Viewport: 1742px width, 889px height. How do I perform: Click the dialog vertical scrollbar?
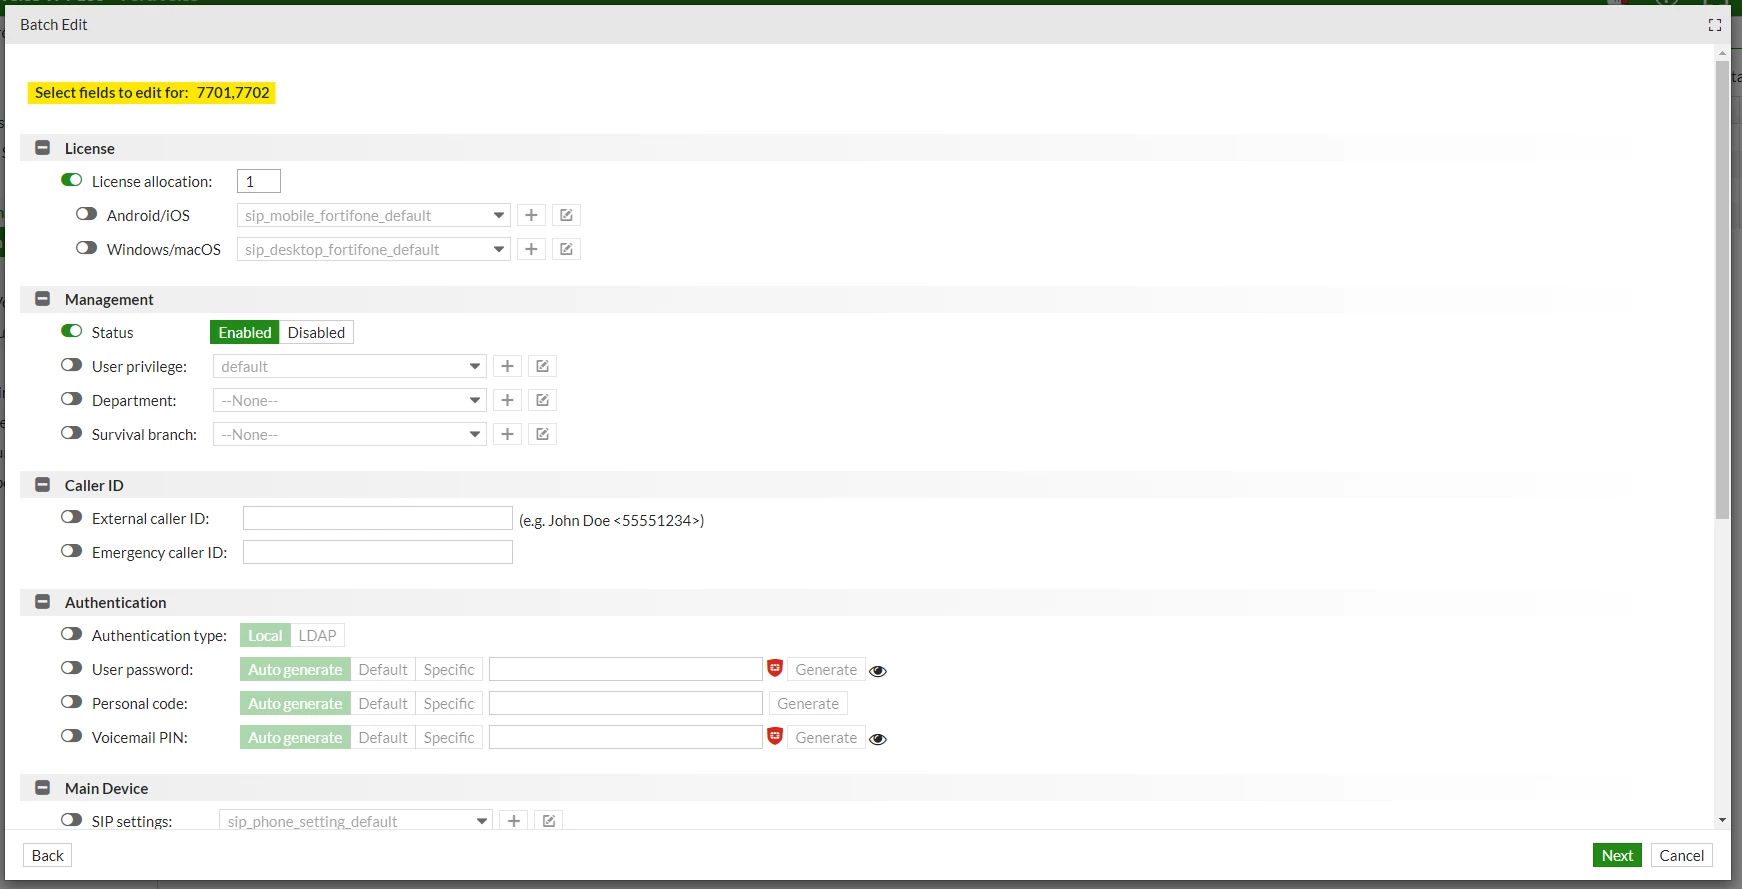pyautogui.click(x=1722, y=290)
